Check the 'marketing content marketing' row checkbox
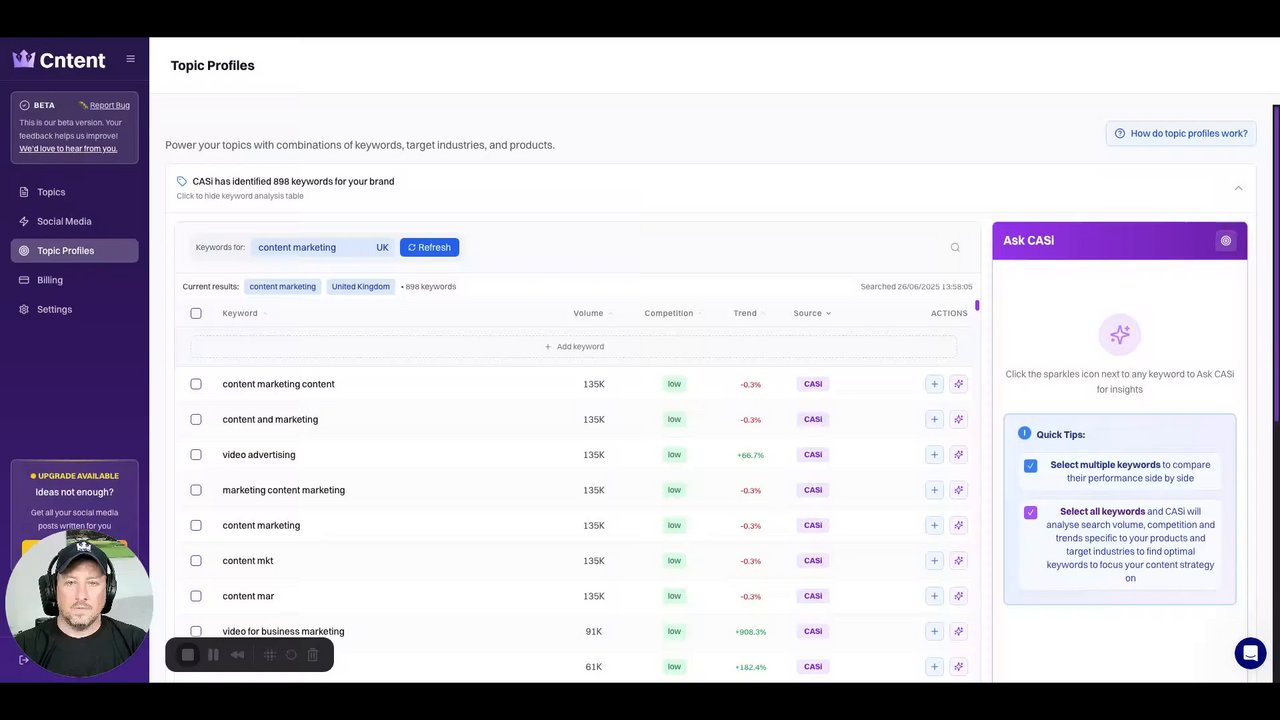The height and width of the screenshot is (720, 1280). pyautogui.click(x=196, y=490)
